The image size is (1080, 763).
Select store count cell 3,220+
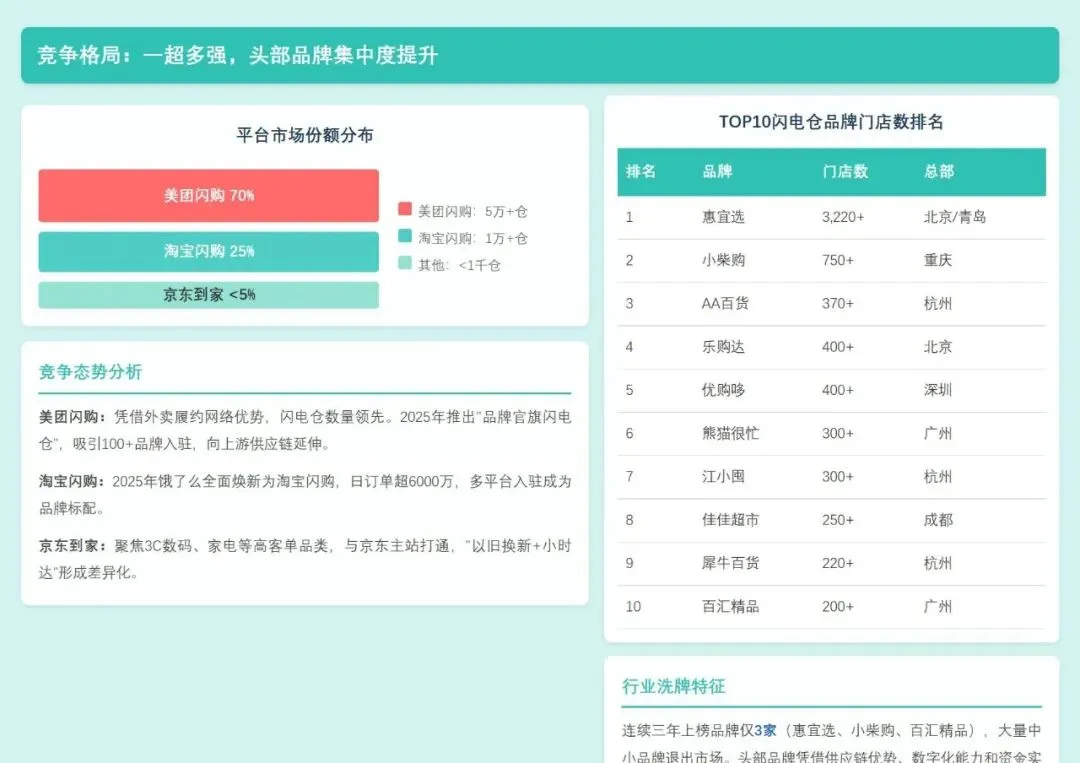point(843,217)
